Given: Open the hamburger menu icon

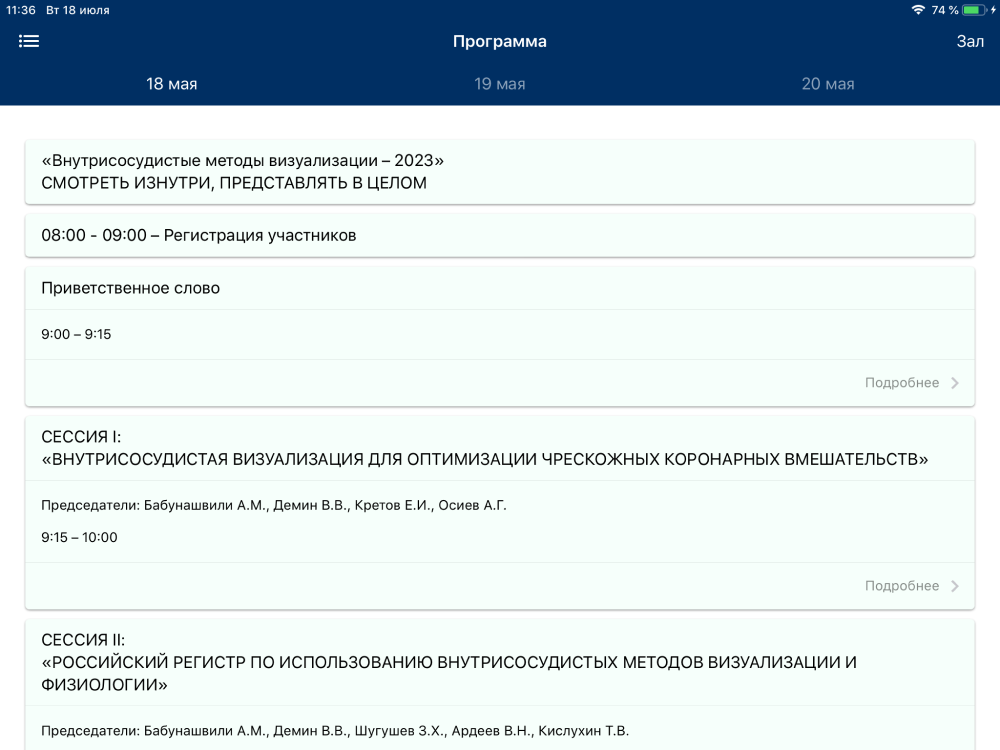Looking at the screenshot, I should point(29,41).
